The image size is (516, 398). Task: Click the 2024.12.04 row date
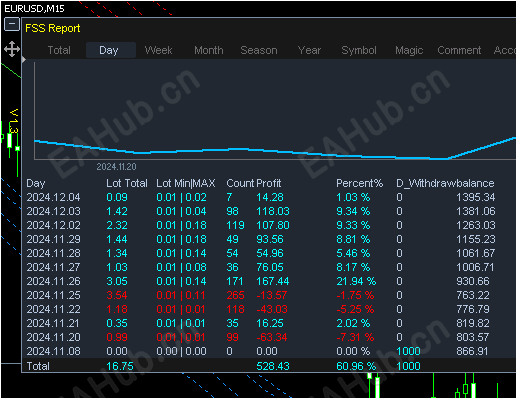click(53, 197)
